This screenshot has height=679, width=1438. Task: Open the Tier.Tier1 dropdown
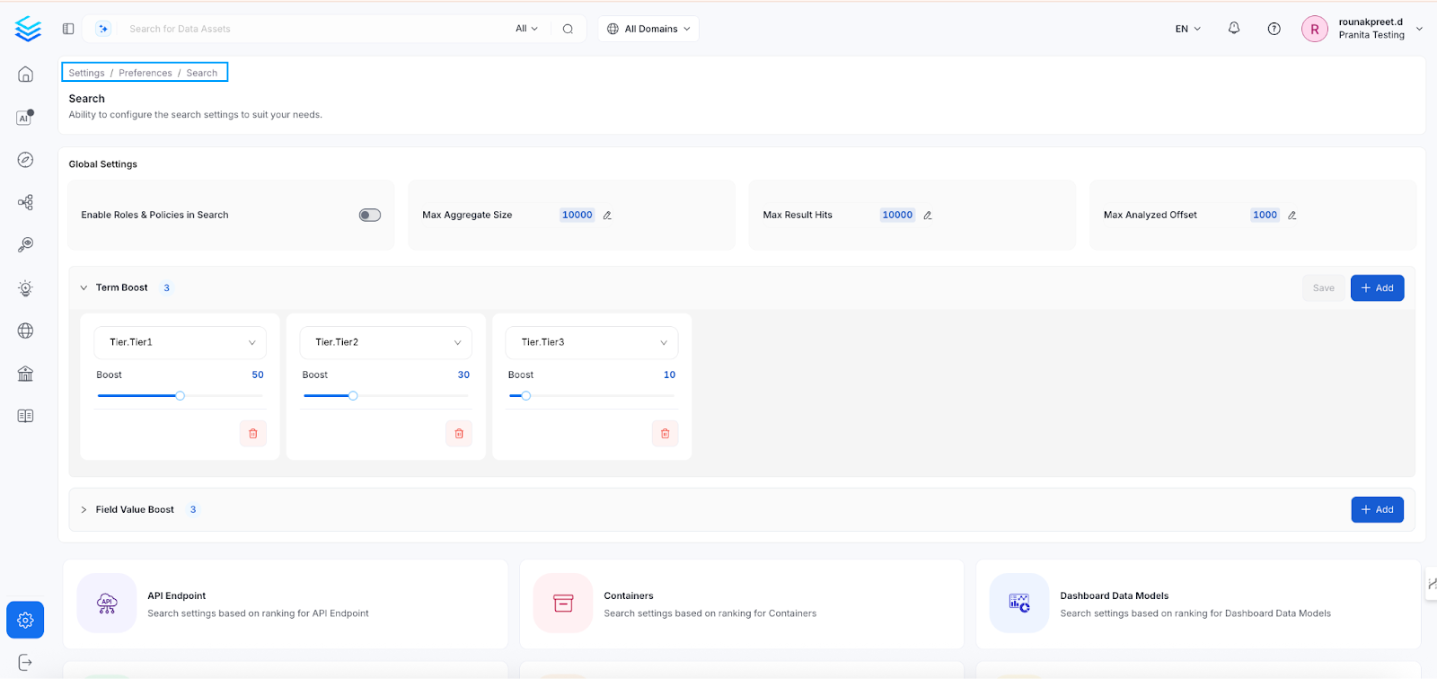click(x=179, y=342)
